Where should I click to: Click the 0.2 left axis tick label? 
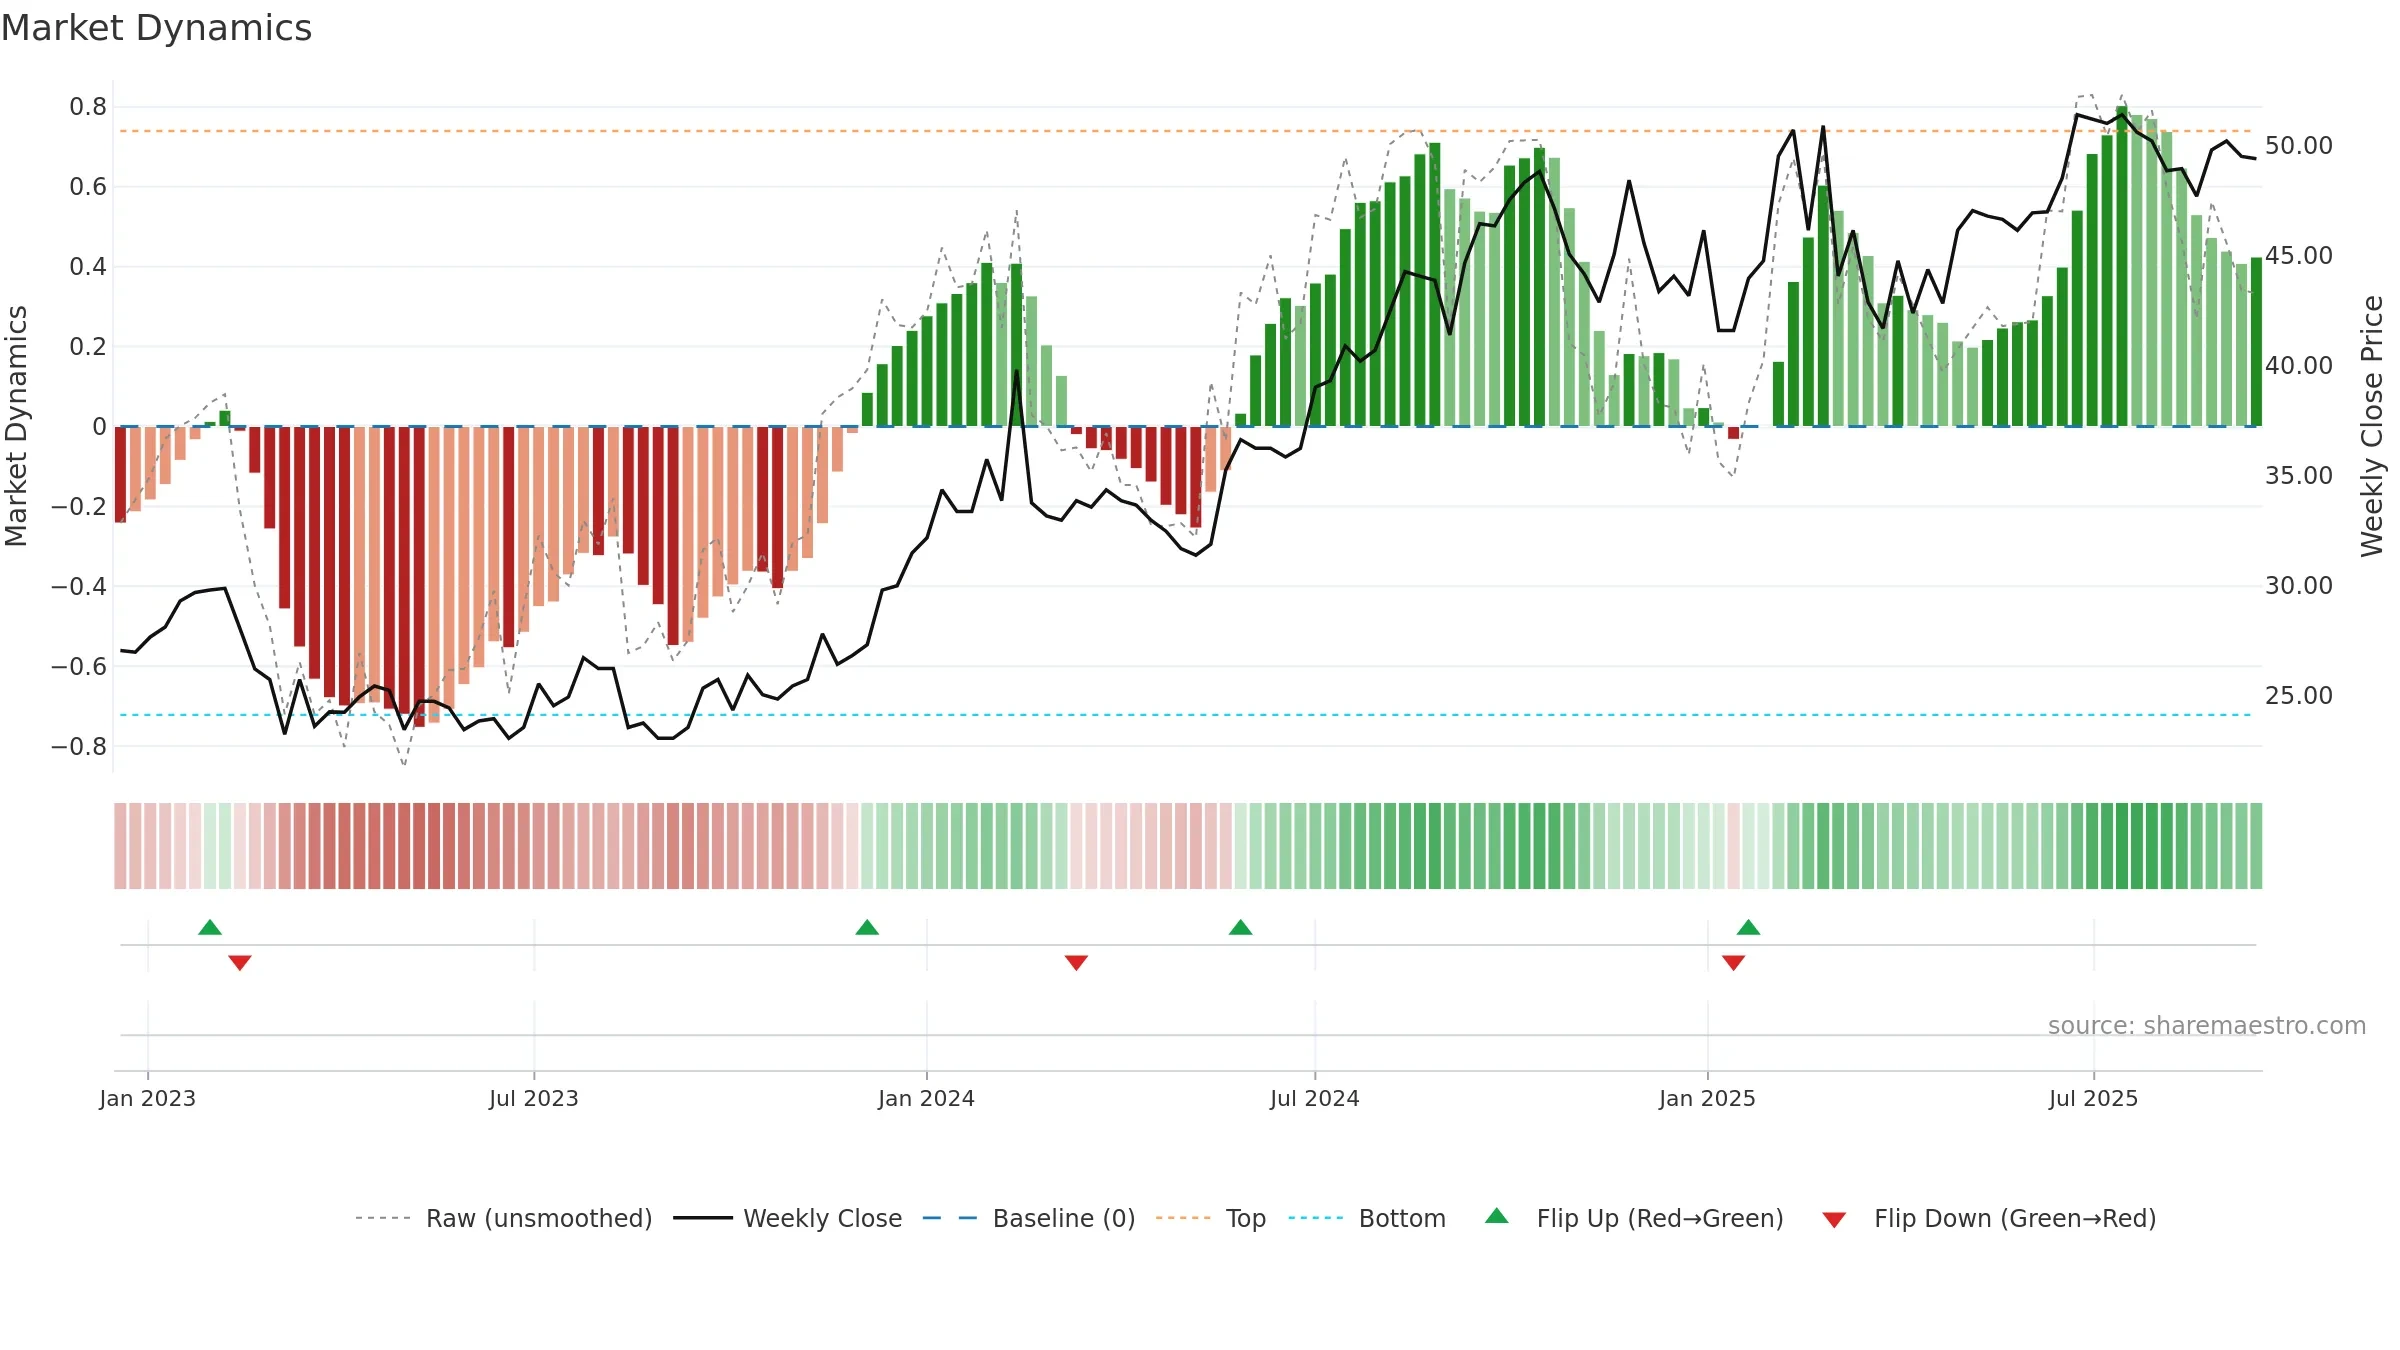[88, 347]
